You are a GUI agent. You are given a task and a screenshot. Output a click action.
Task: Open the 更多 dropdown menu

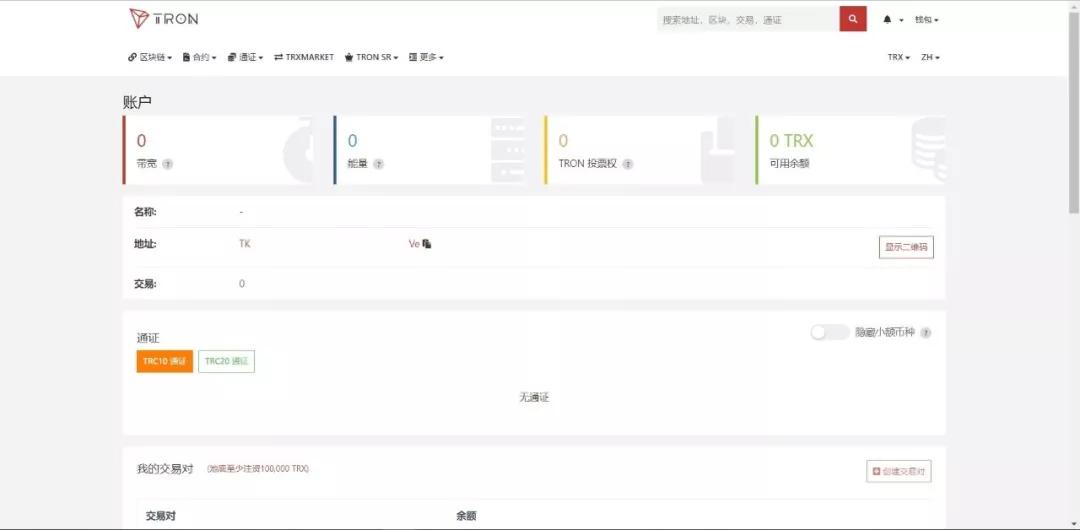coord(426,57)
